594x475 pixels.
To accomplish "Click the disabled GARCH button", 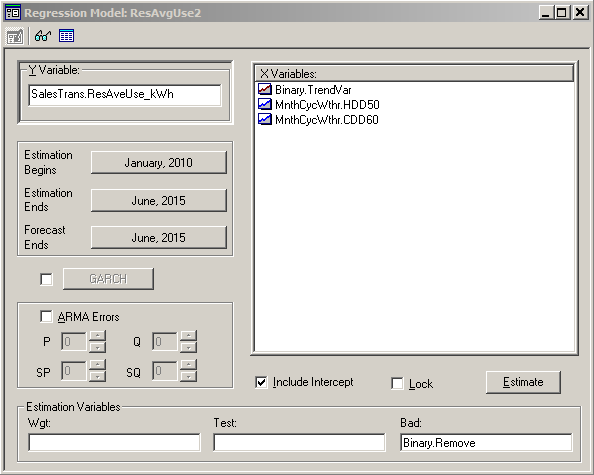I will coord(108,279).
